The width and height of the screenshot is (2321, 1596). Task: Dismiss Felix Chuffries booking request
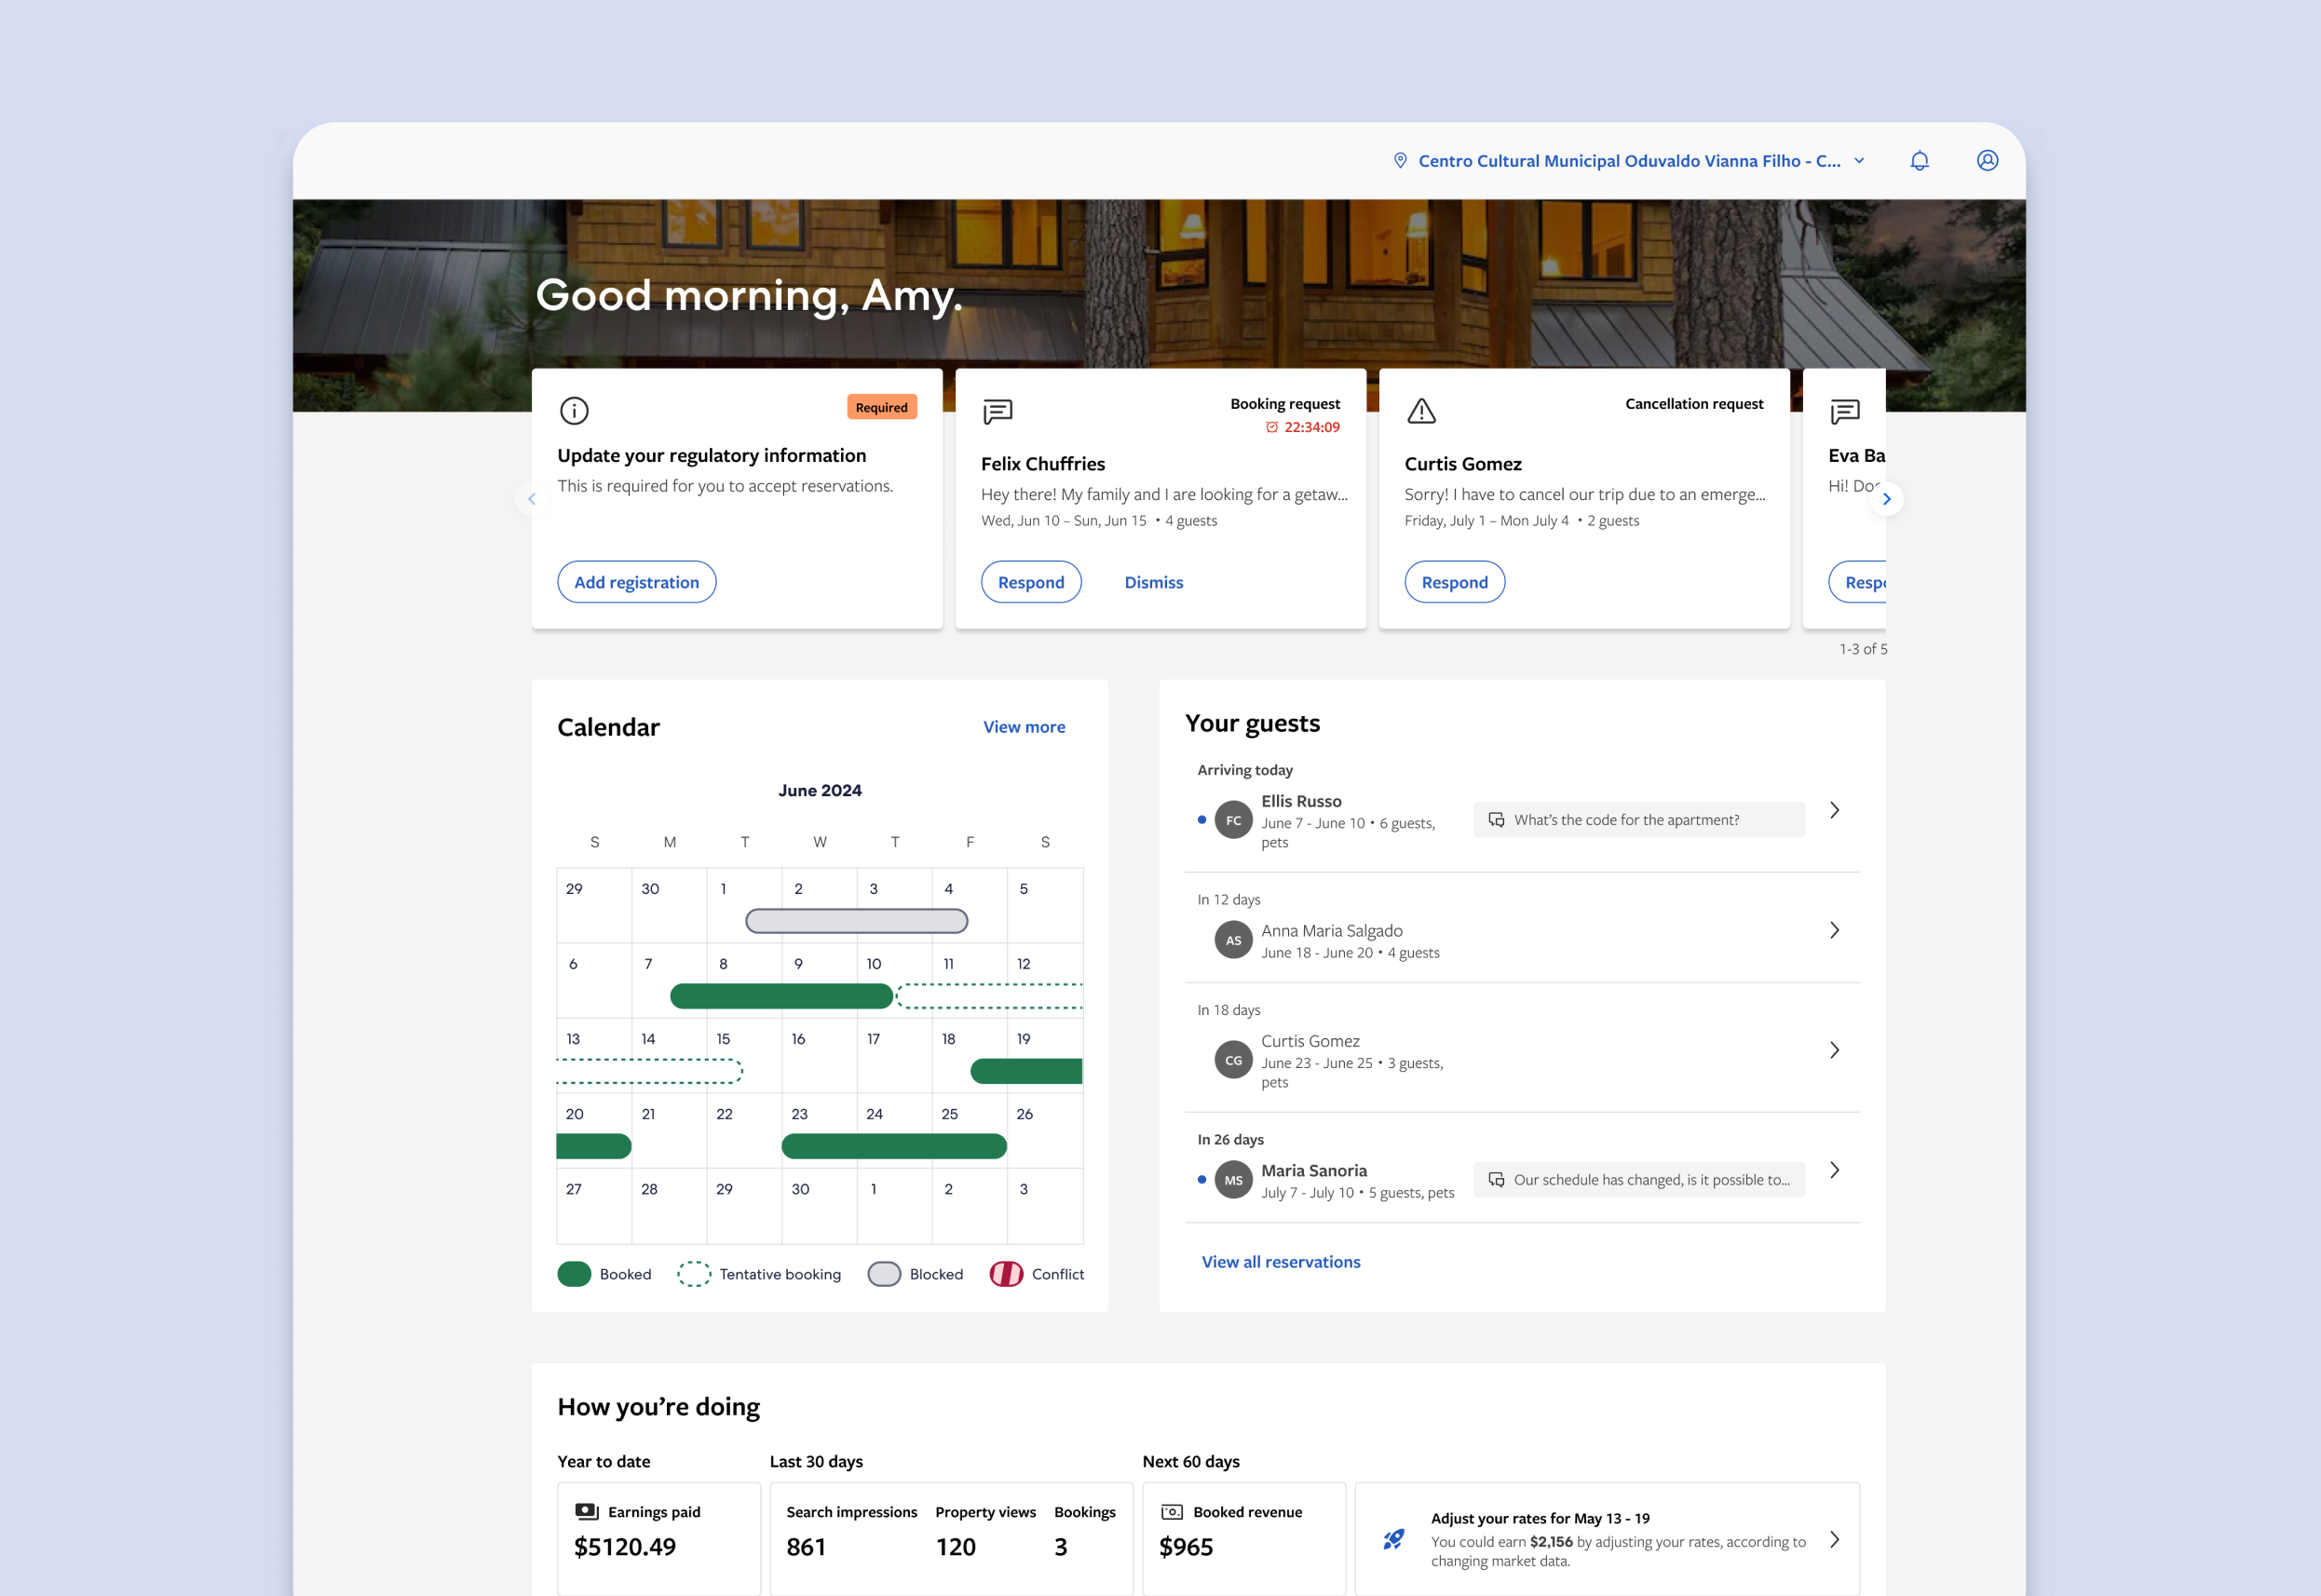[1153, 583]
